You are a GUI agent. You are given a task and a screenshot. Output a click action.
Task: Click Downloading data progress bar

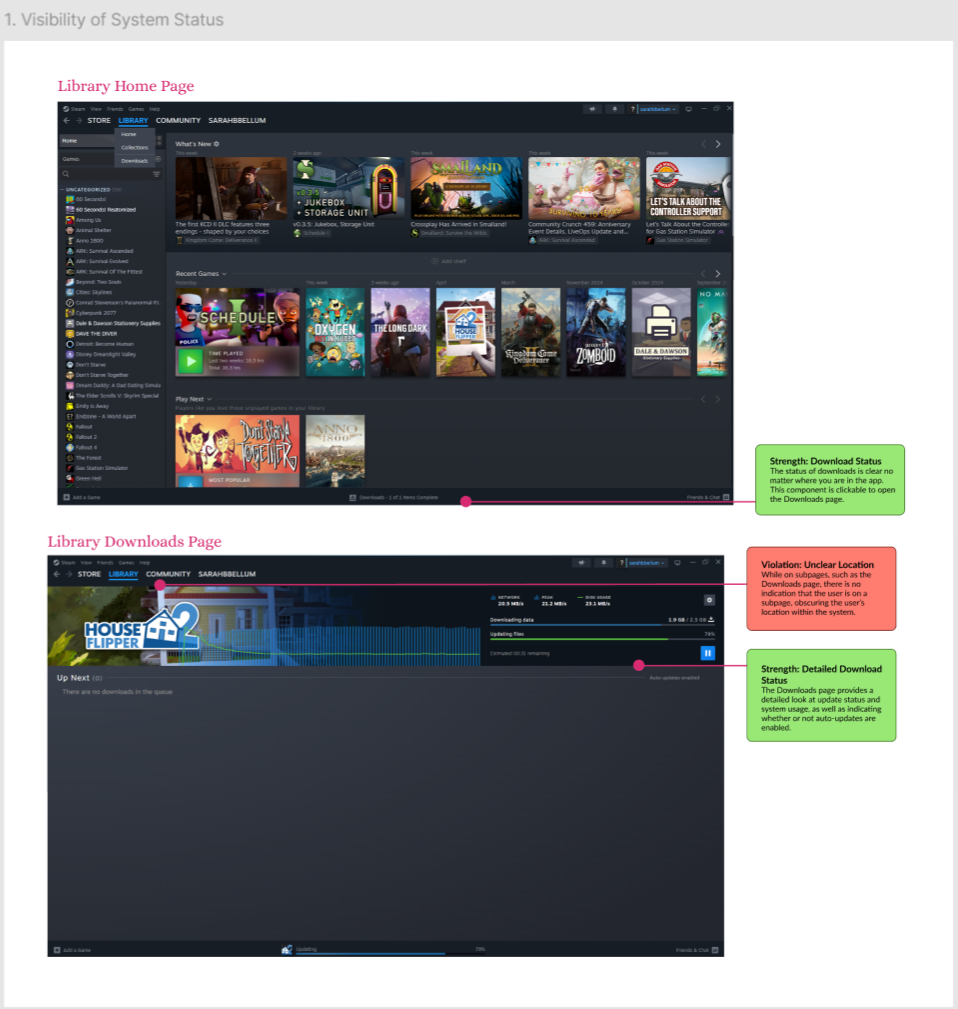click(x=602, y=624)
